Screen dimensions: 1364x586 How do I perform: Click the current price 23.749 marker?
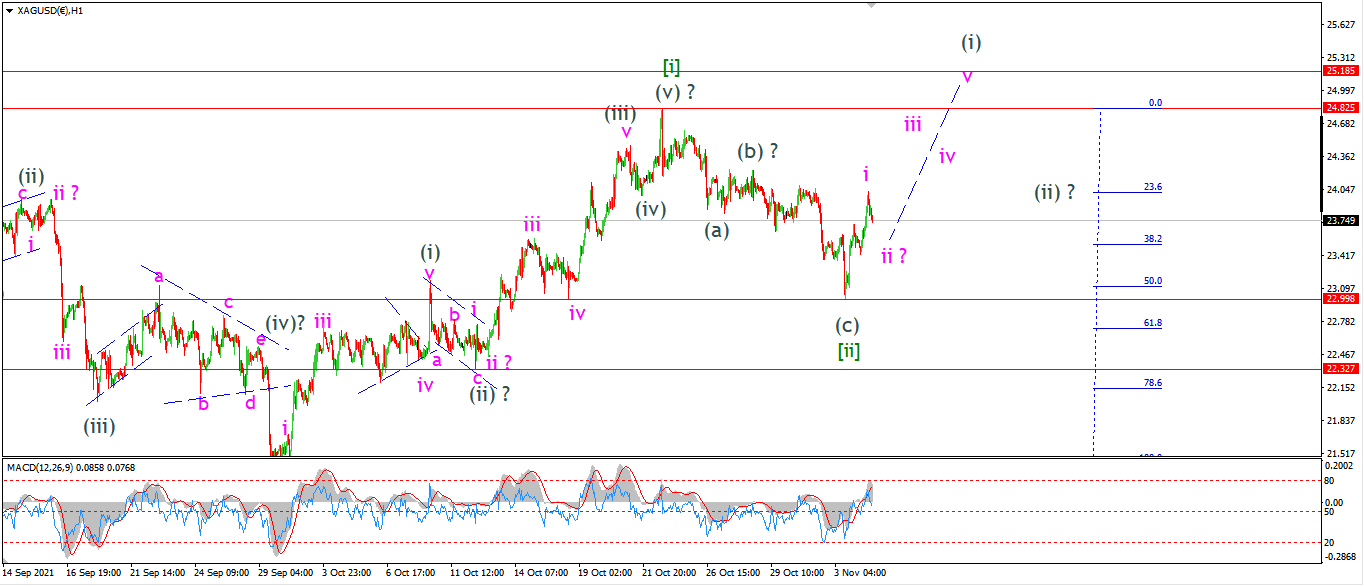coord(1340,220)
